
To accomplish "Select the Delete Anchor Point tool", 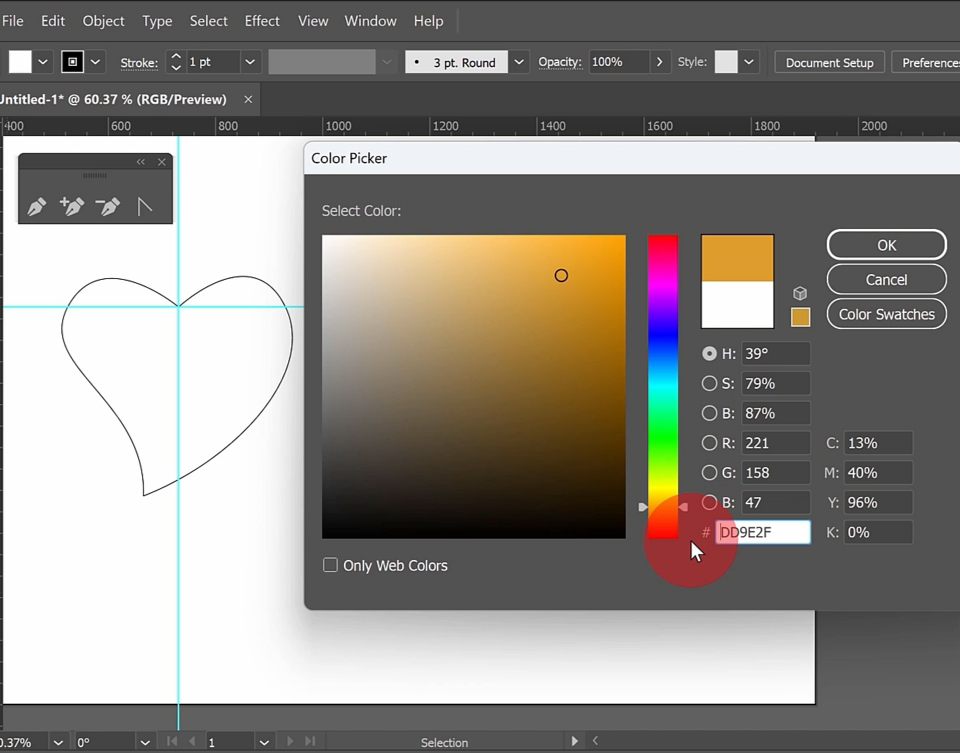I will coord(108,206).
